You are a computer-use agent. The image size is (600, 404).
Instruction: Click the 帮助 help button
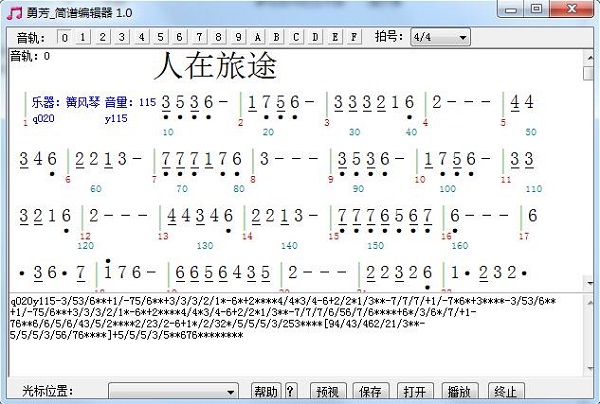266,391
